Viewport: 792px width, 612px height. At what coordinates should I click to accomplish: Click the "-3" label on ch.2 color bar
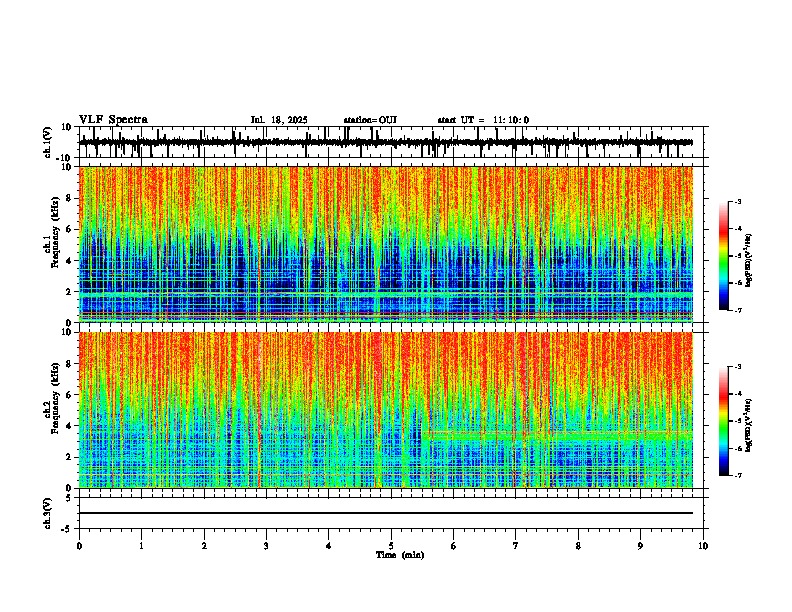[737, 367]
